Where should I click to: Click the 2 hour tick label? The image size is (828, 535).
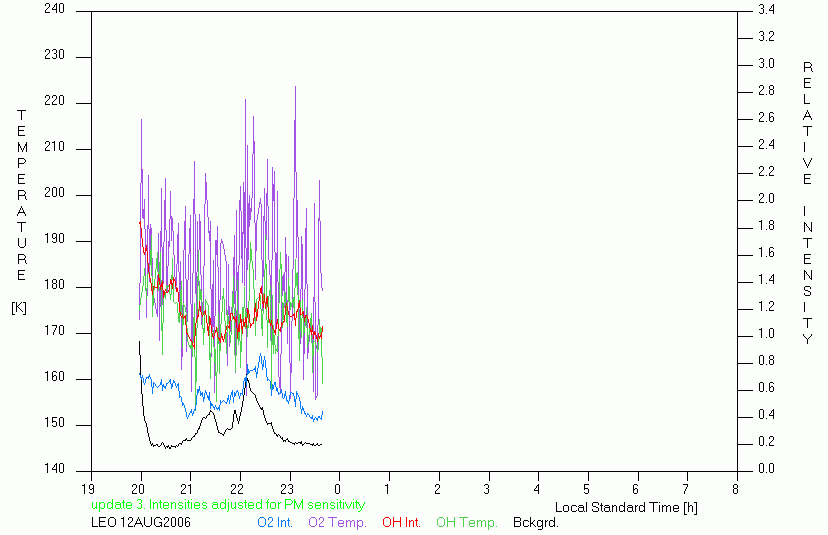tap(437, 489)
